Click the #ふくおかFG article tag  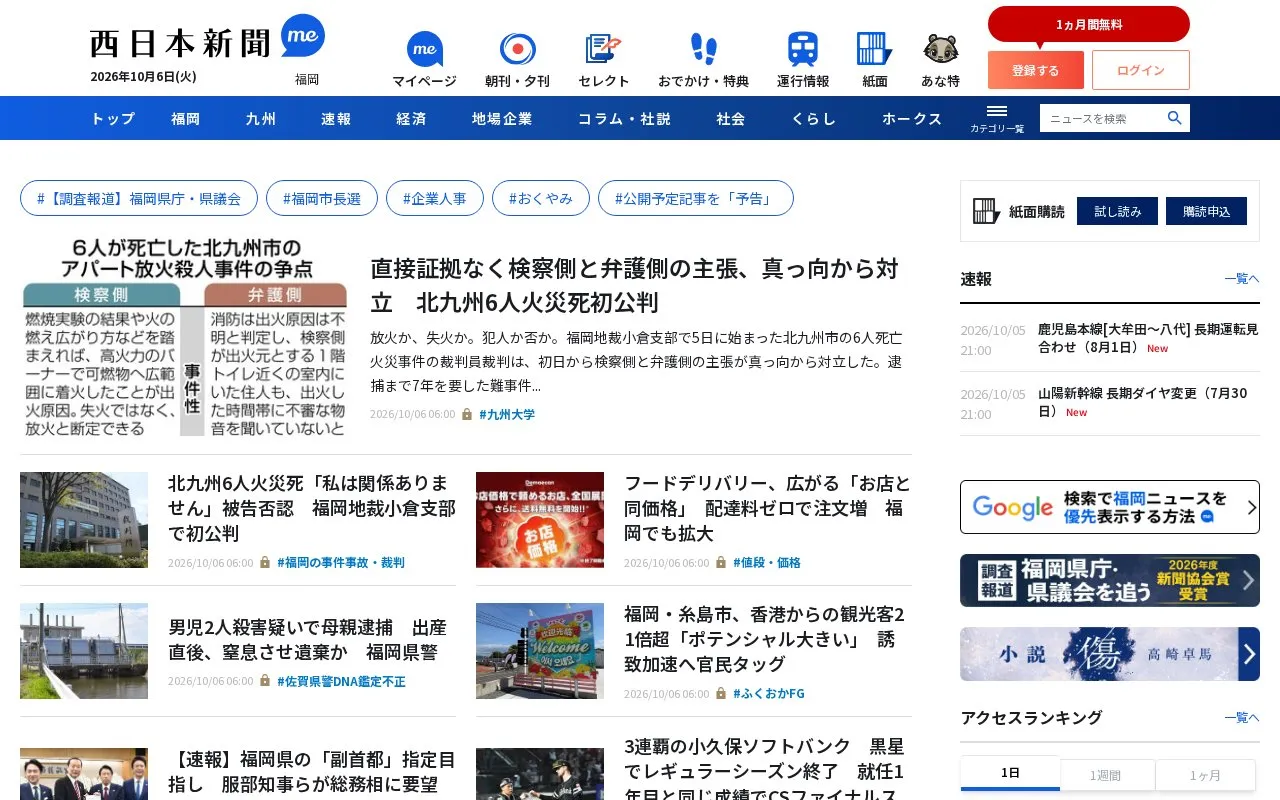769,693
